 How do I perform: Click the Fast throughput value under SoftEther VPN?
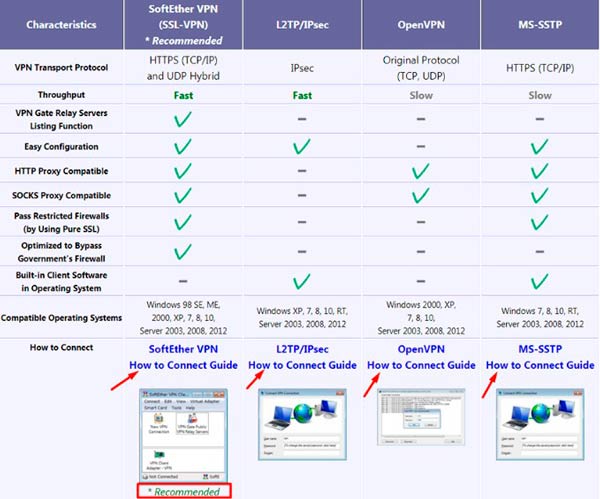point(183,95)
